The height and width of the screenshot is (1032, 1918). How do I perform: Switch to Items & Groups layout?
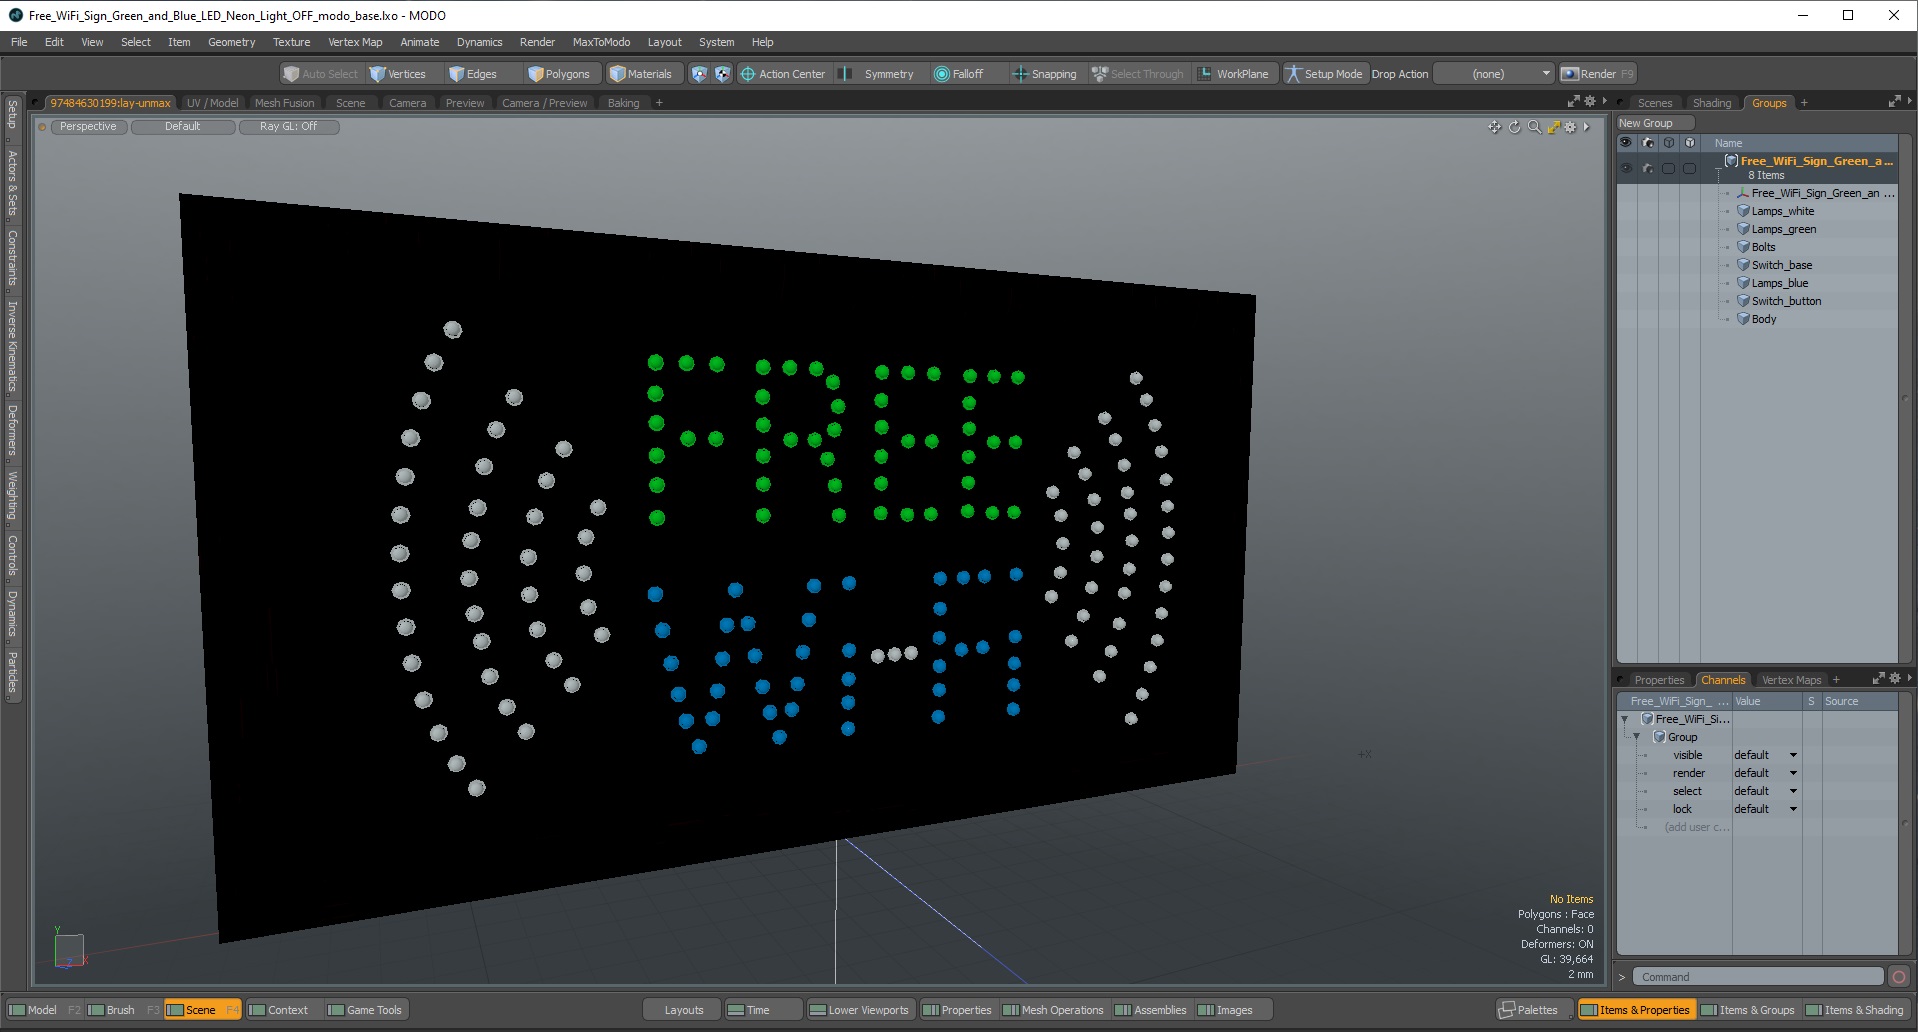coord(1748,1010)
